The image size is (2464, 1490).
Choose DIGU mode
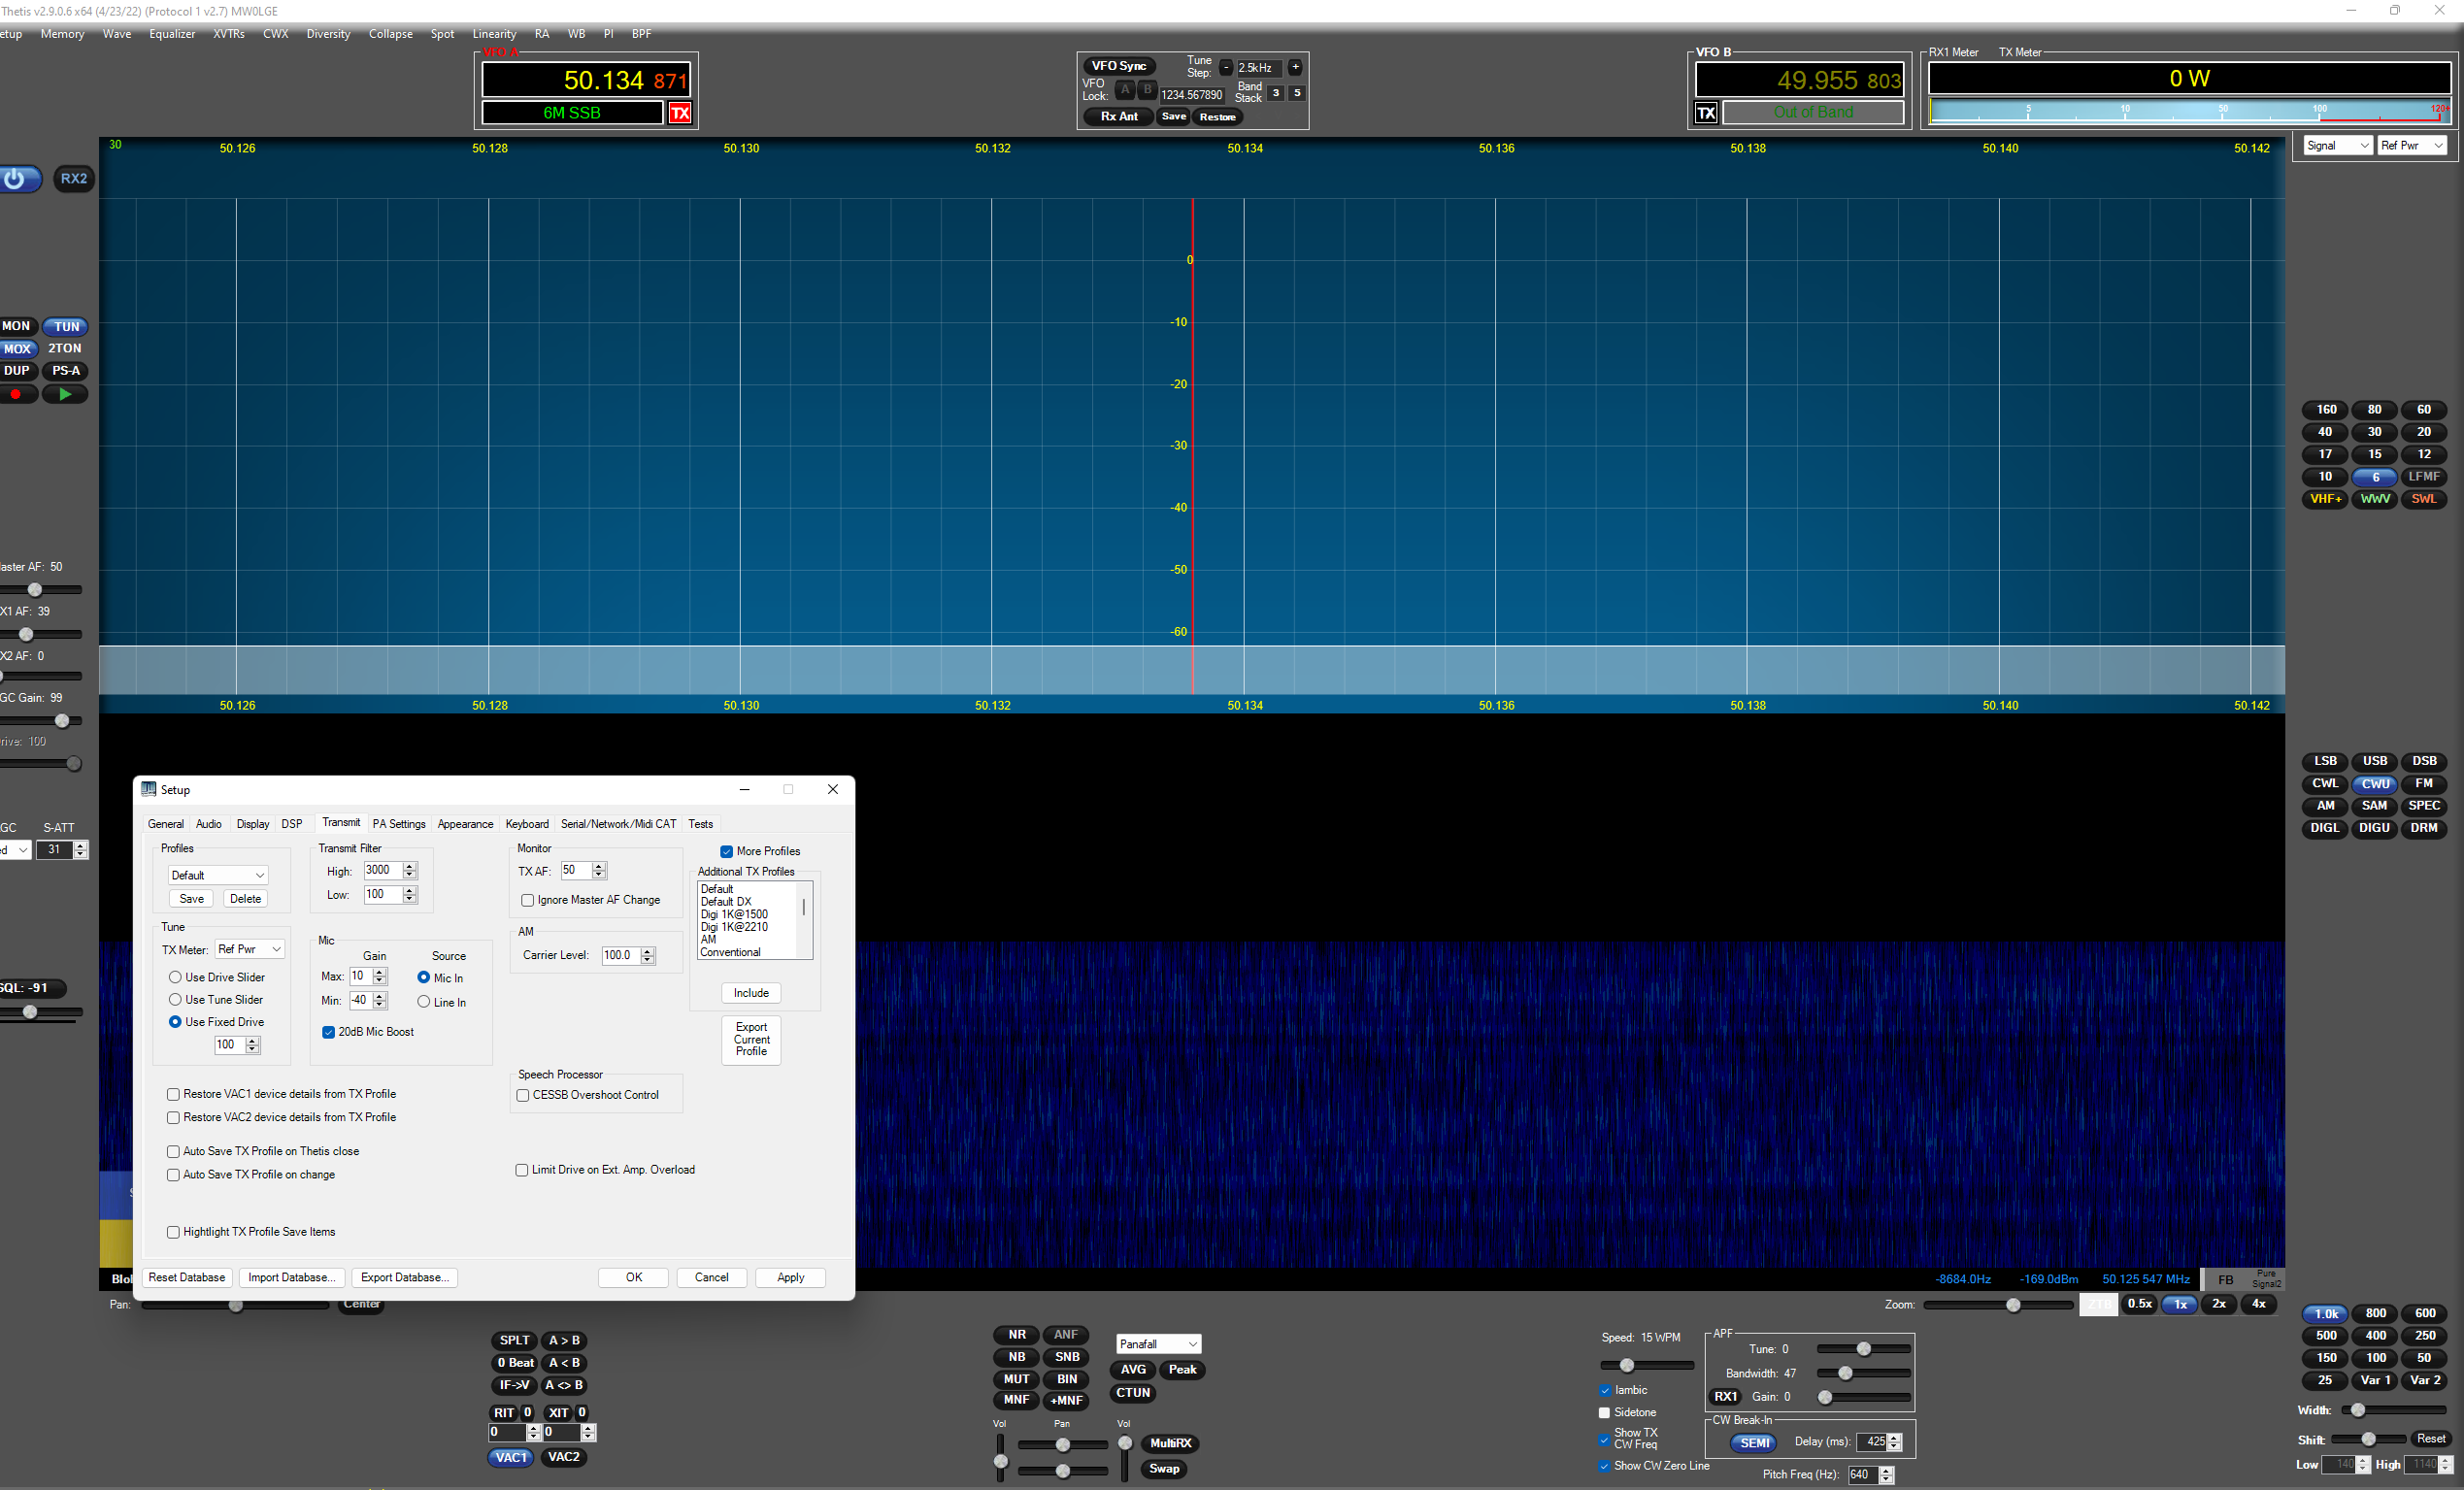tap(2375, 828)
